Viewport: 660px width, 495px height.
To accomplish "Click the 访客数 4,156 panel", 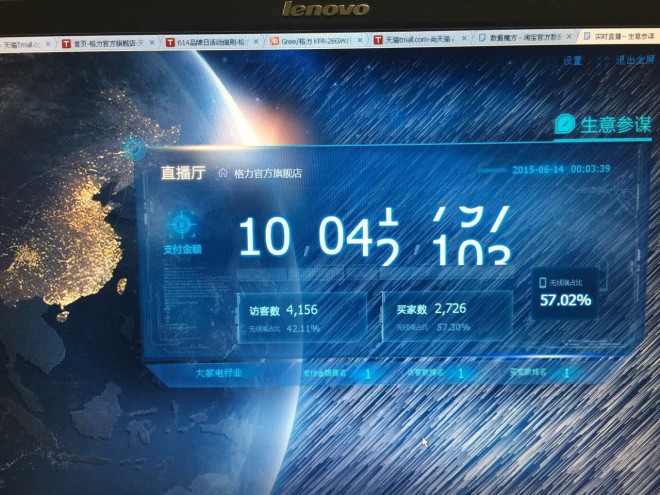I will coord(302,318).
